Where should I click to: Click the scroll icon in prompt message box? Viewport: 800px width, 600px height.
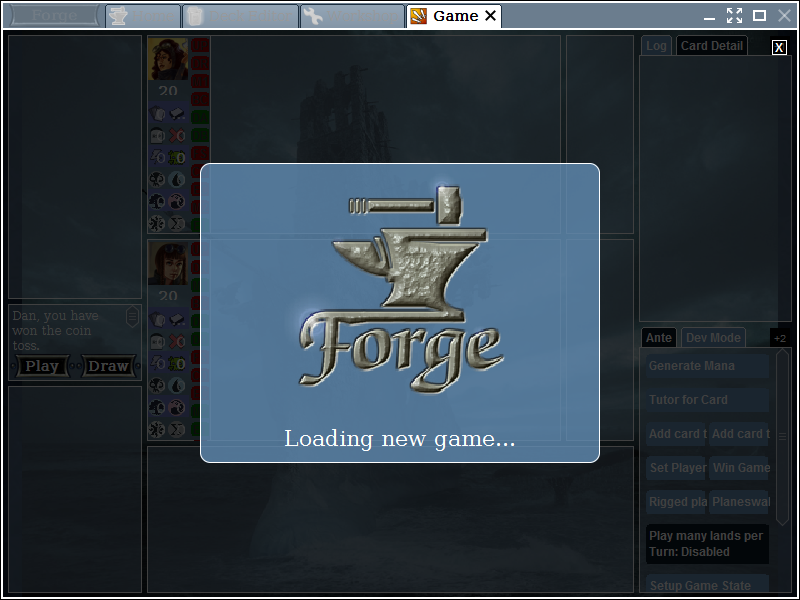[x=132, y=317]
